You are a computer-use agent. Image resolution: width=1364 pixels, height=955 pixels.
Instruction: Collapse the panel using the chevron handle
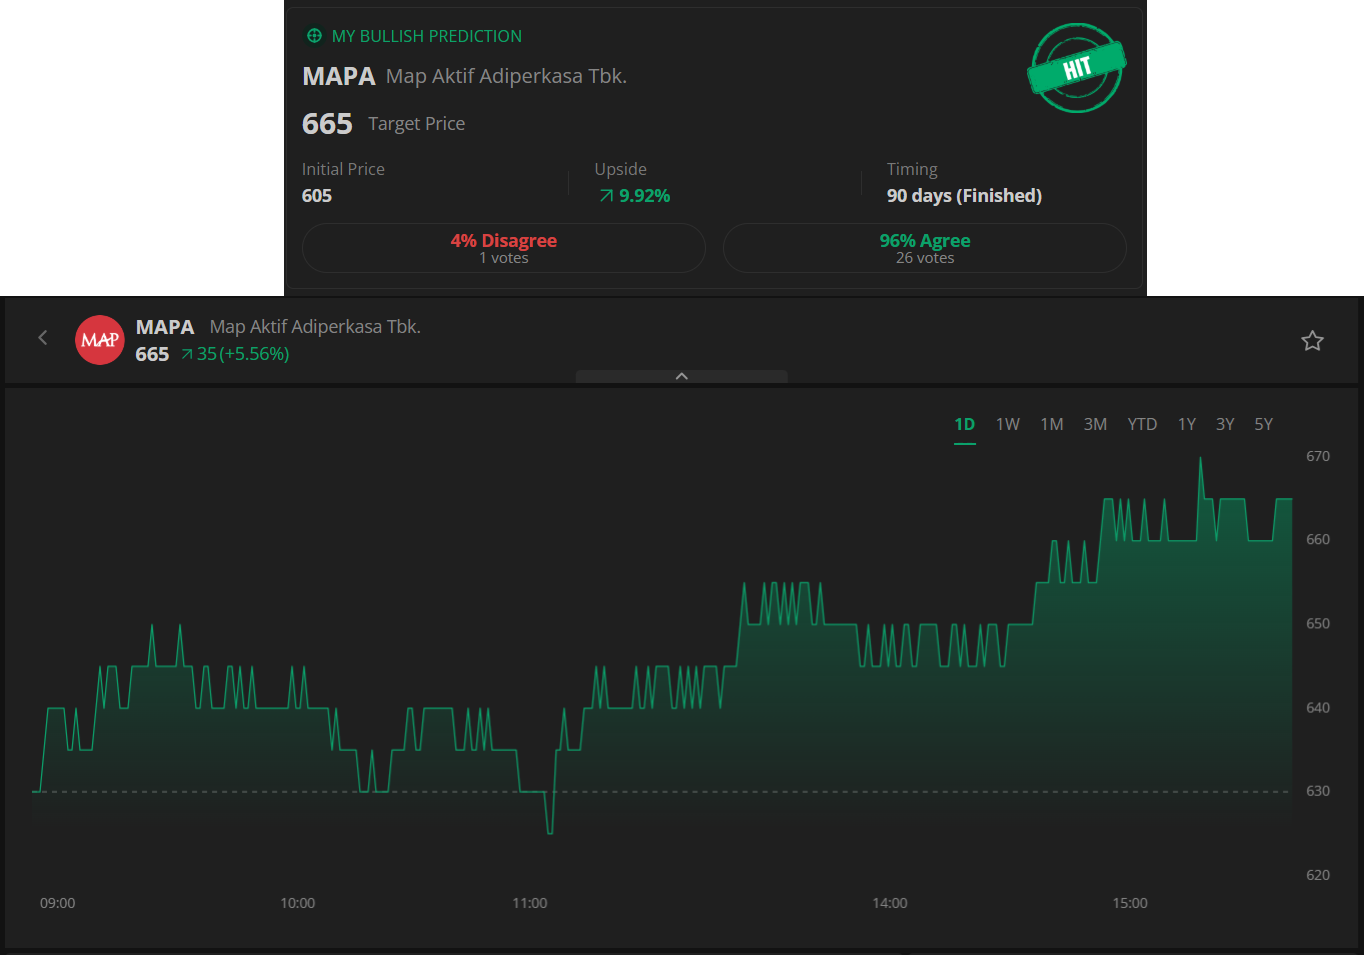pyautogui.click(x=682, y=376)
